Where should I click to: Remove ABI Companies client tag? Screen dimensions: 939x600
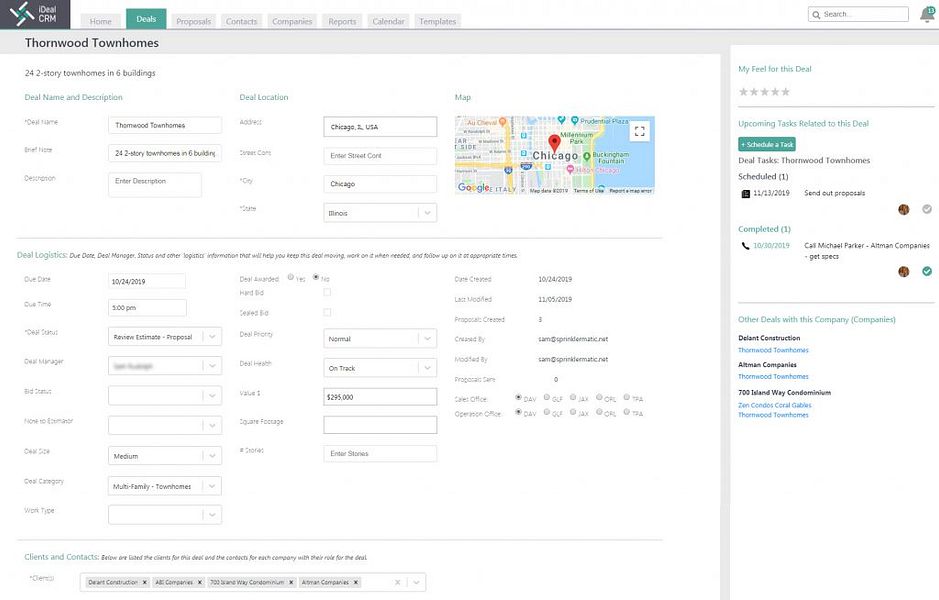coord(199,582)
